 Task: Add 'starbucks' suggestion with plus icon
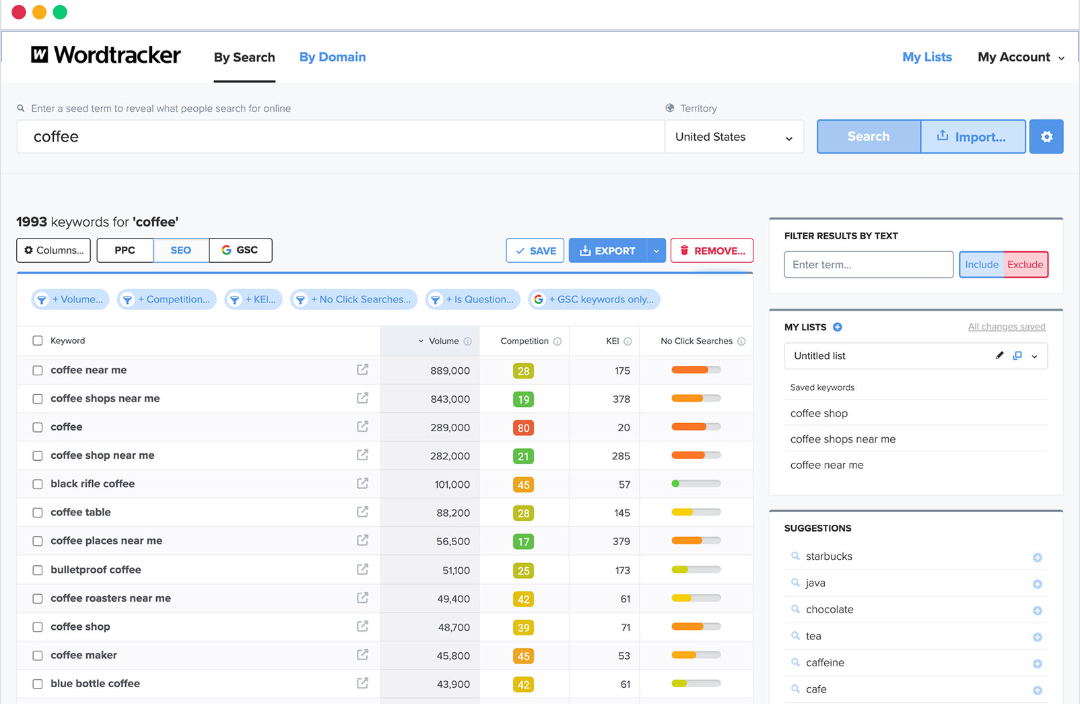[x=1037, y=557]
